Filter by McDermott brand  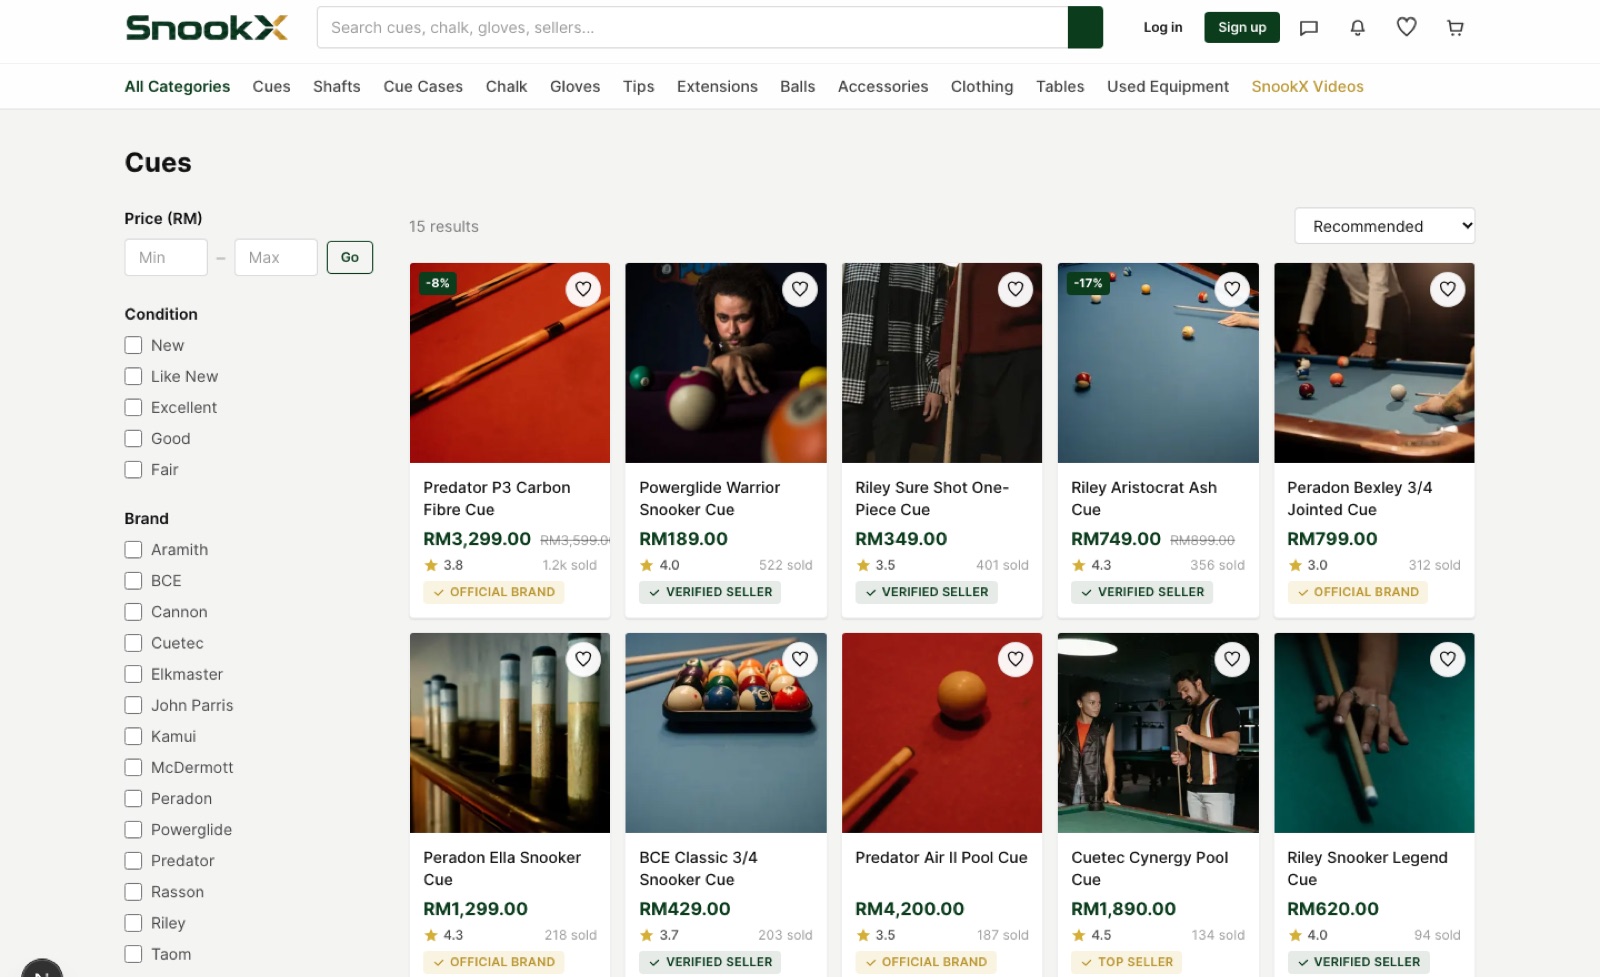[x=133, y=767]
